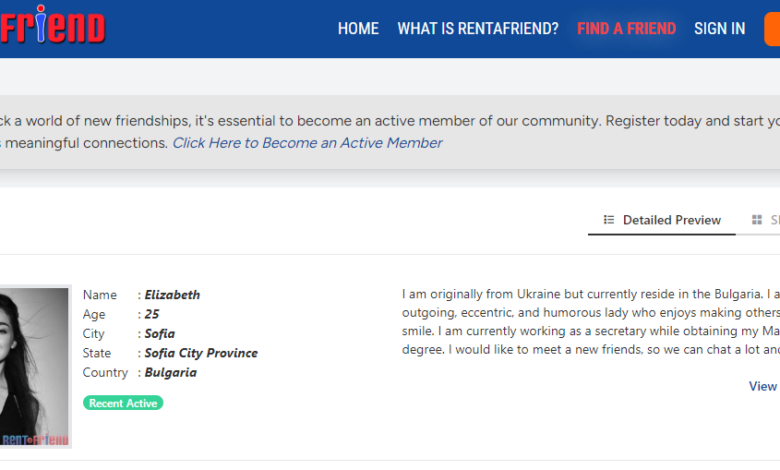Click the list icon beside Detailed Preview

pos(609,220)
